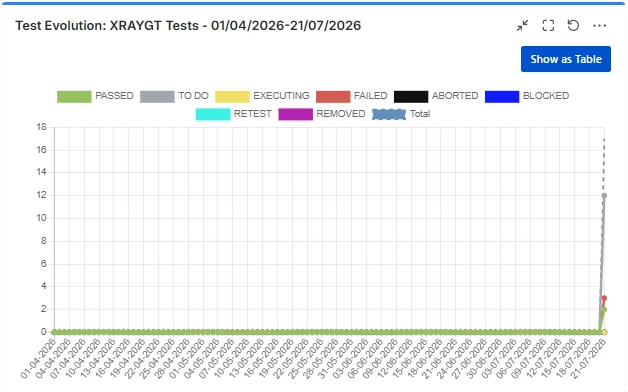Click Show as Table button

[x=566, y=59]
